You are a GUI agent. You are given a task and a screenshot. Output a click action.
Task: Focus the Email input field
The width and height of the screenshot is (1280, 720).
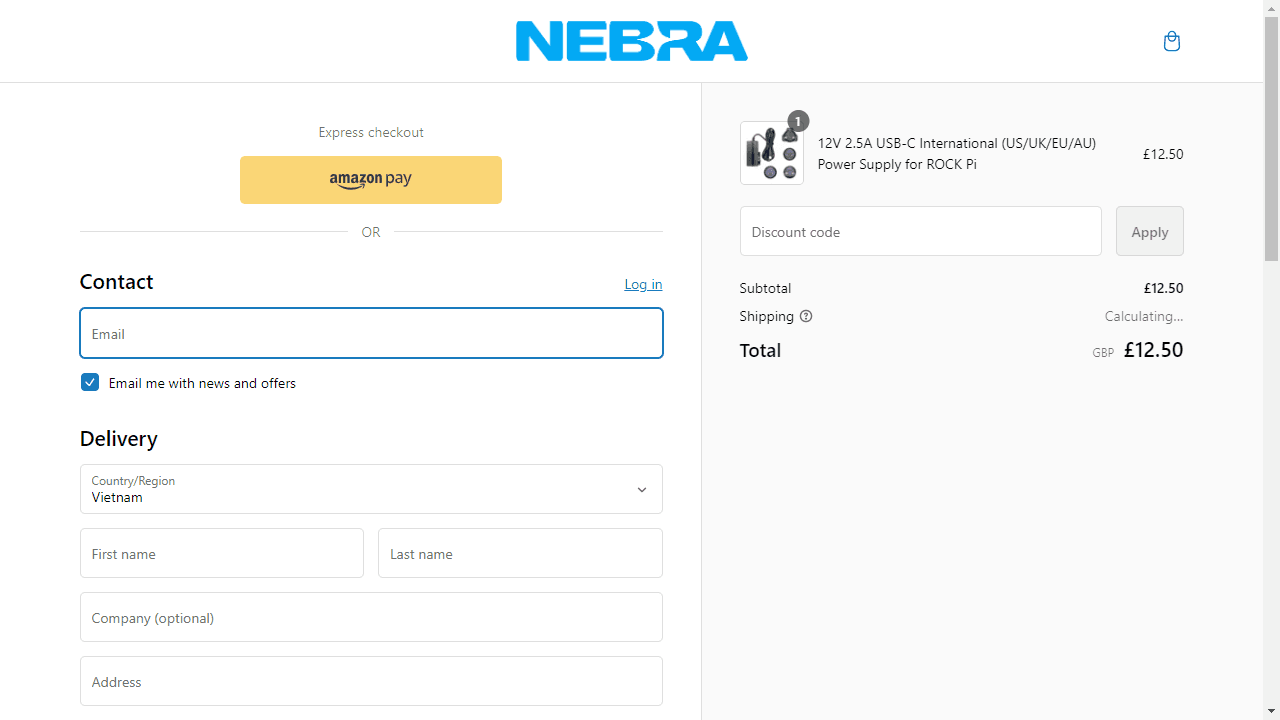coord(371,333)
